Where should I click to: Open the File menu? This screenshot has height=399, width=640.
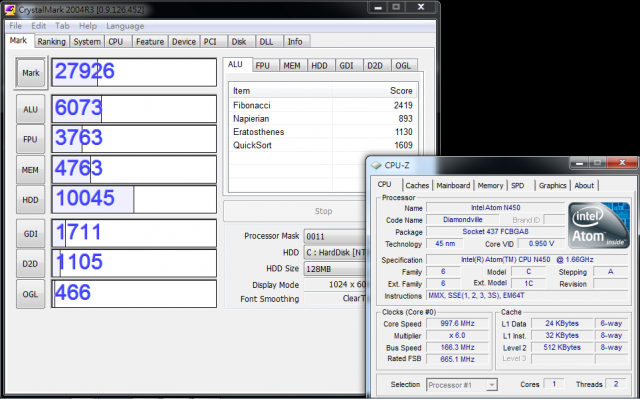[16, 26]
